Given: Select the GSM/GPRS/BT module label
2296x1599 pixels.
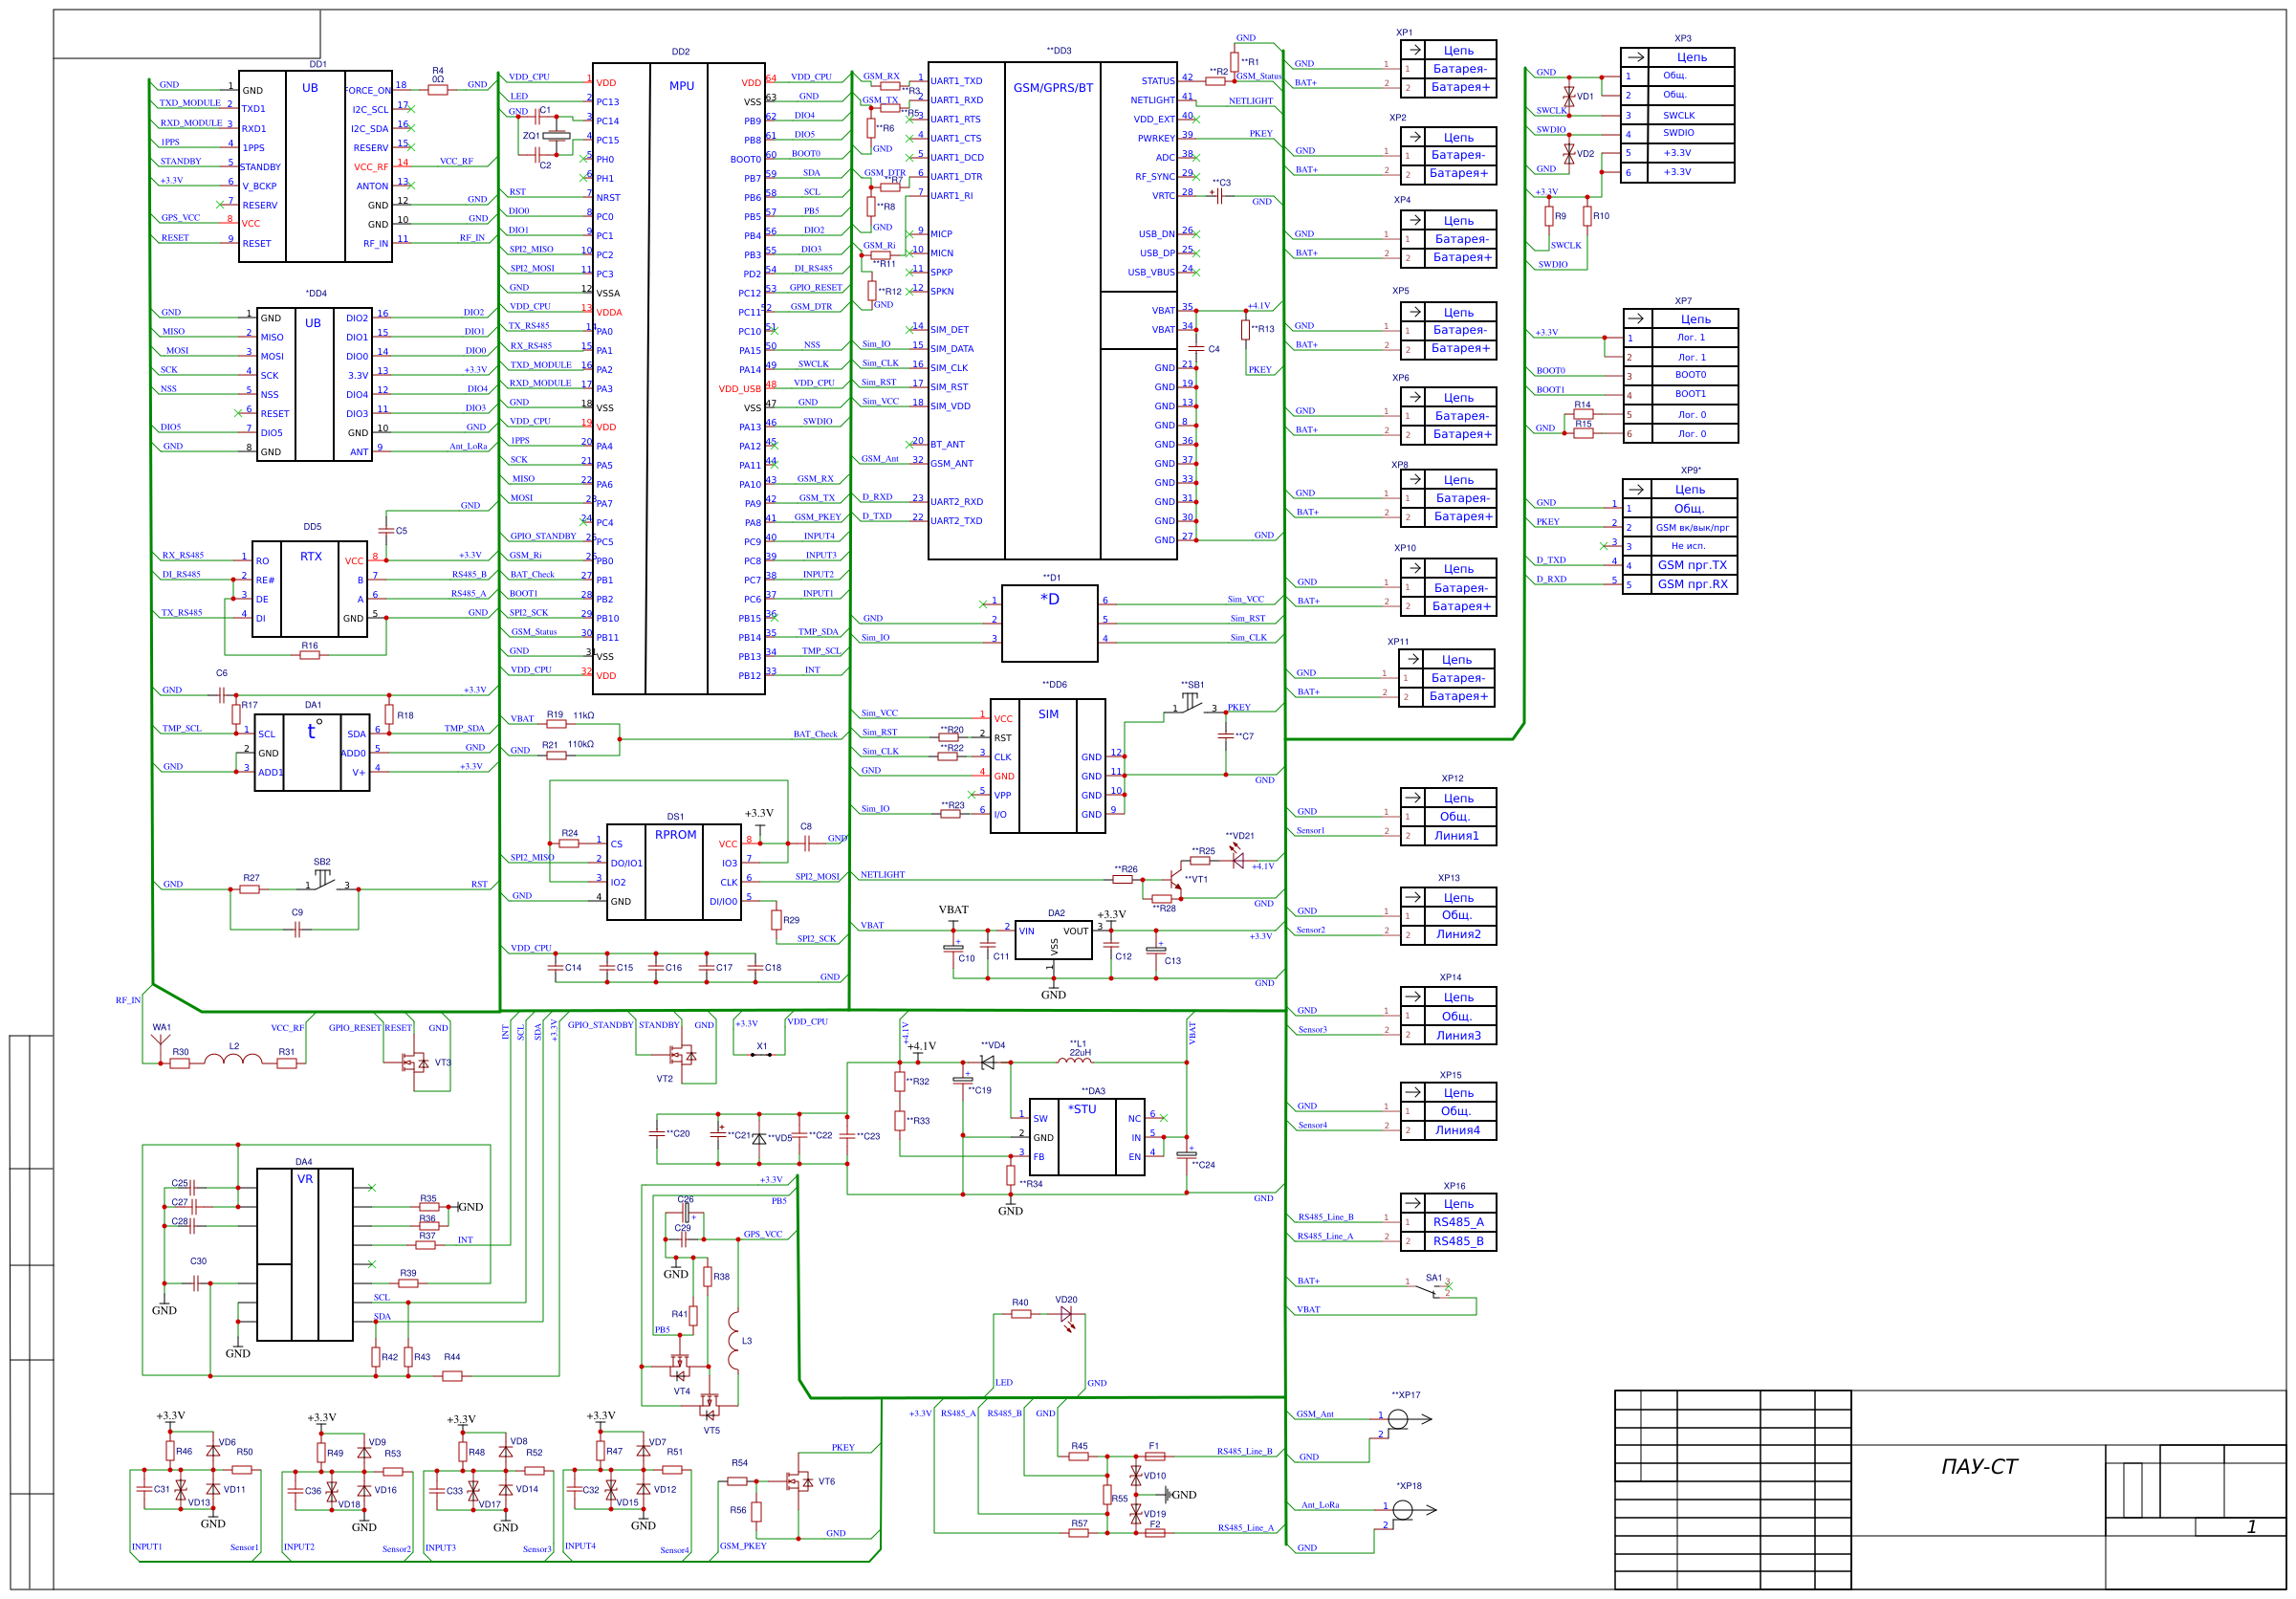Looking at the screenshot, I should 1053,88.
